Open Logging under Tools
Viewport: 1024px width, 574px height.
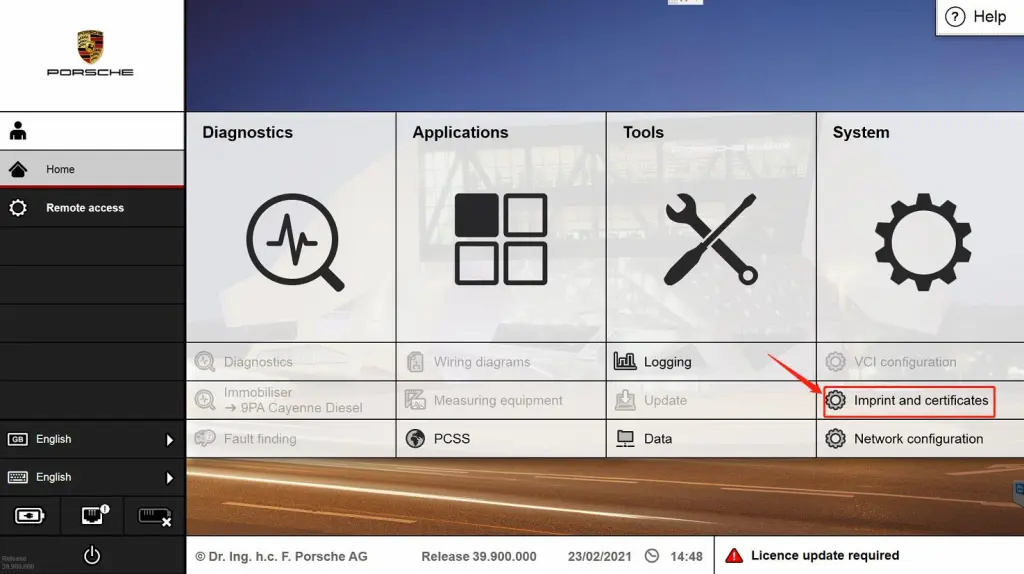tap(667, 362)
